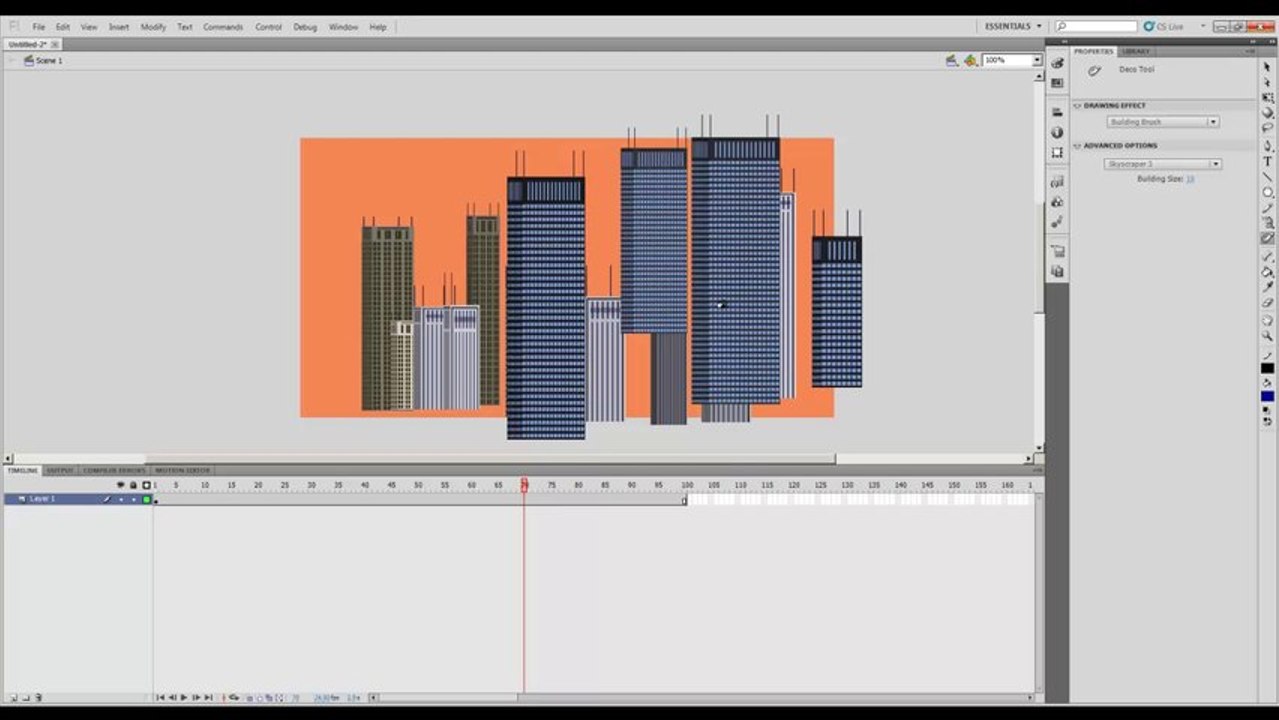Select the Lasso tool
The image size is (1279, 720).
(x=1267, y=127)
